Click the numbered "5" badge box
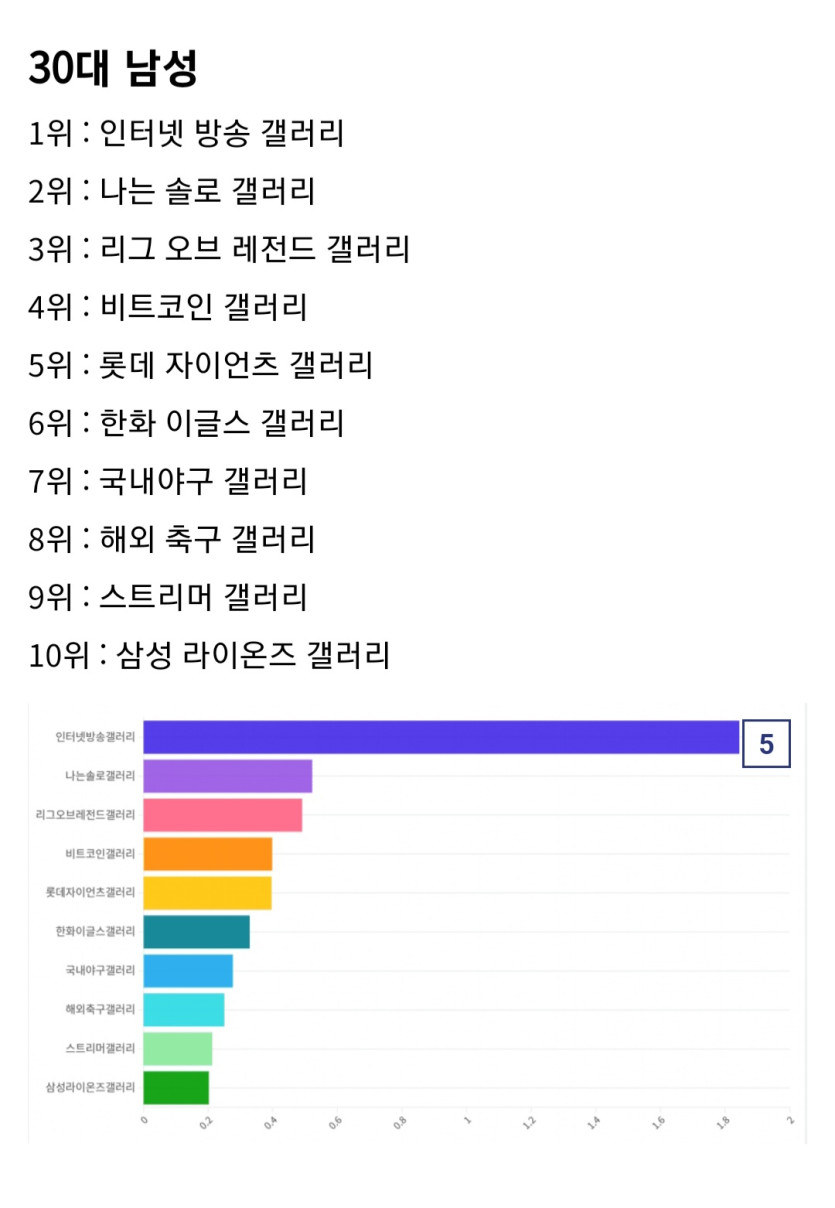Image resolution: width=835 pixels, height=1208 pixels. click(766, 744)
